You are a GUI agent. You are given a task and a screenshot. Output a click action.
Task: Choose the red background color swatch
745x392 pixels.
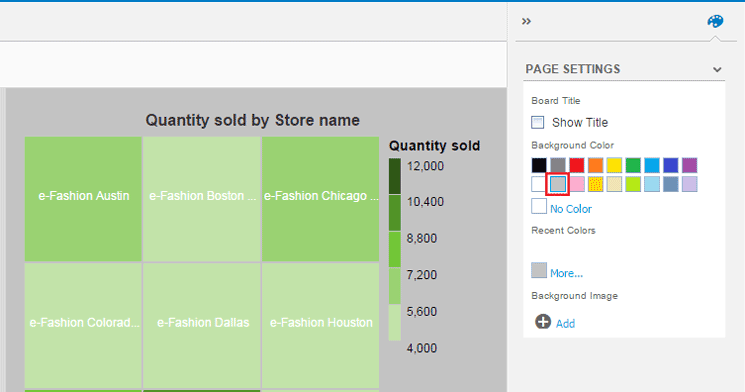point(577,165)
